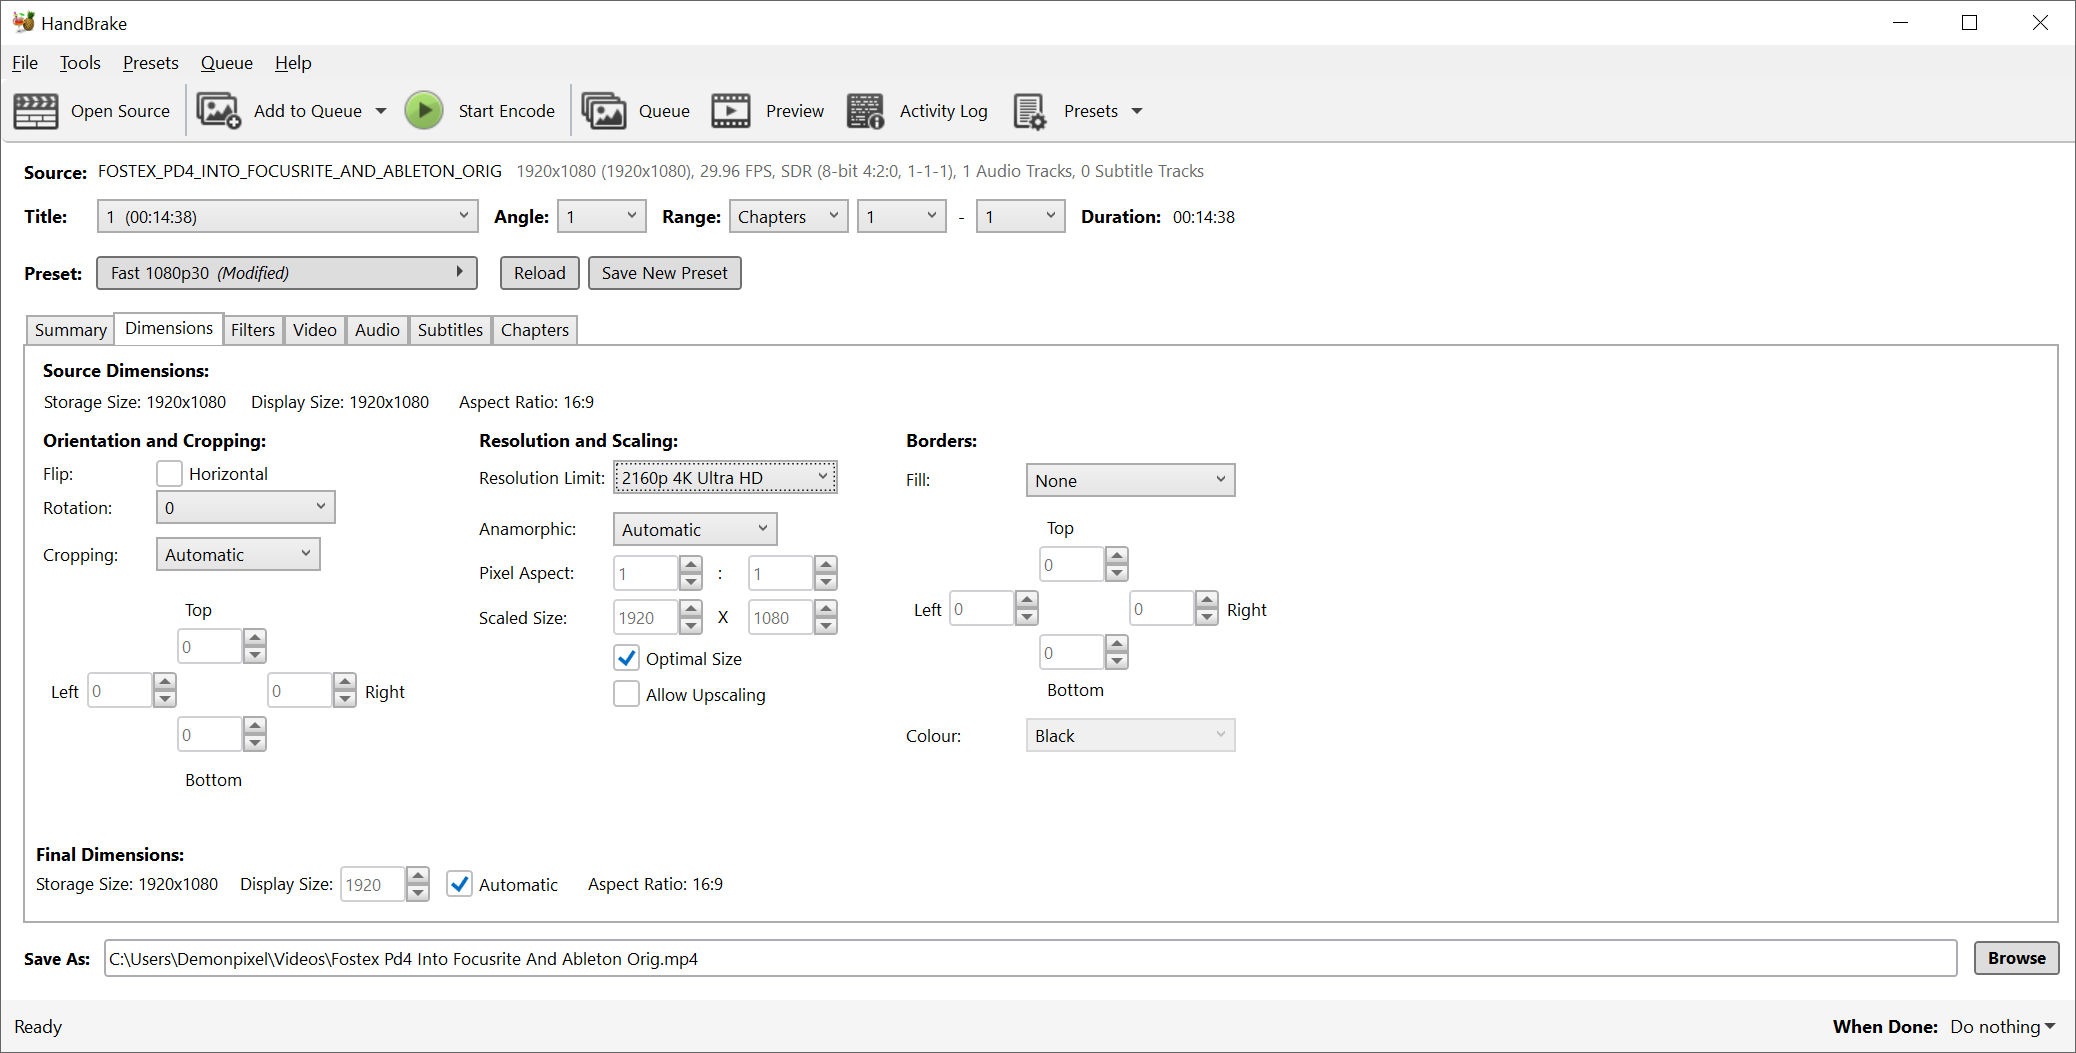This screenshot has height=1053, width=2076.
Task: Open the File menu
Action: (x=25, y=63)
